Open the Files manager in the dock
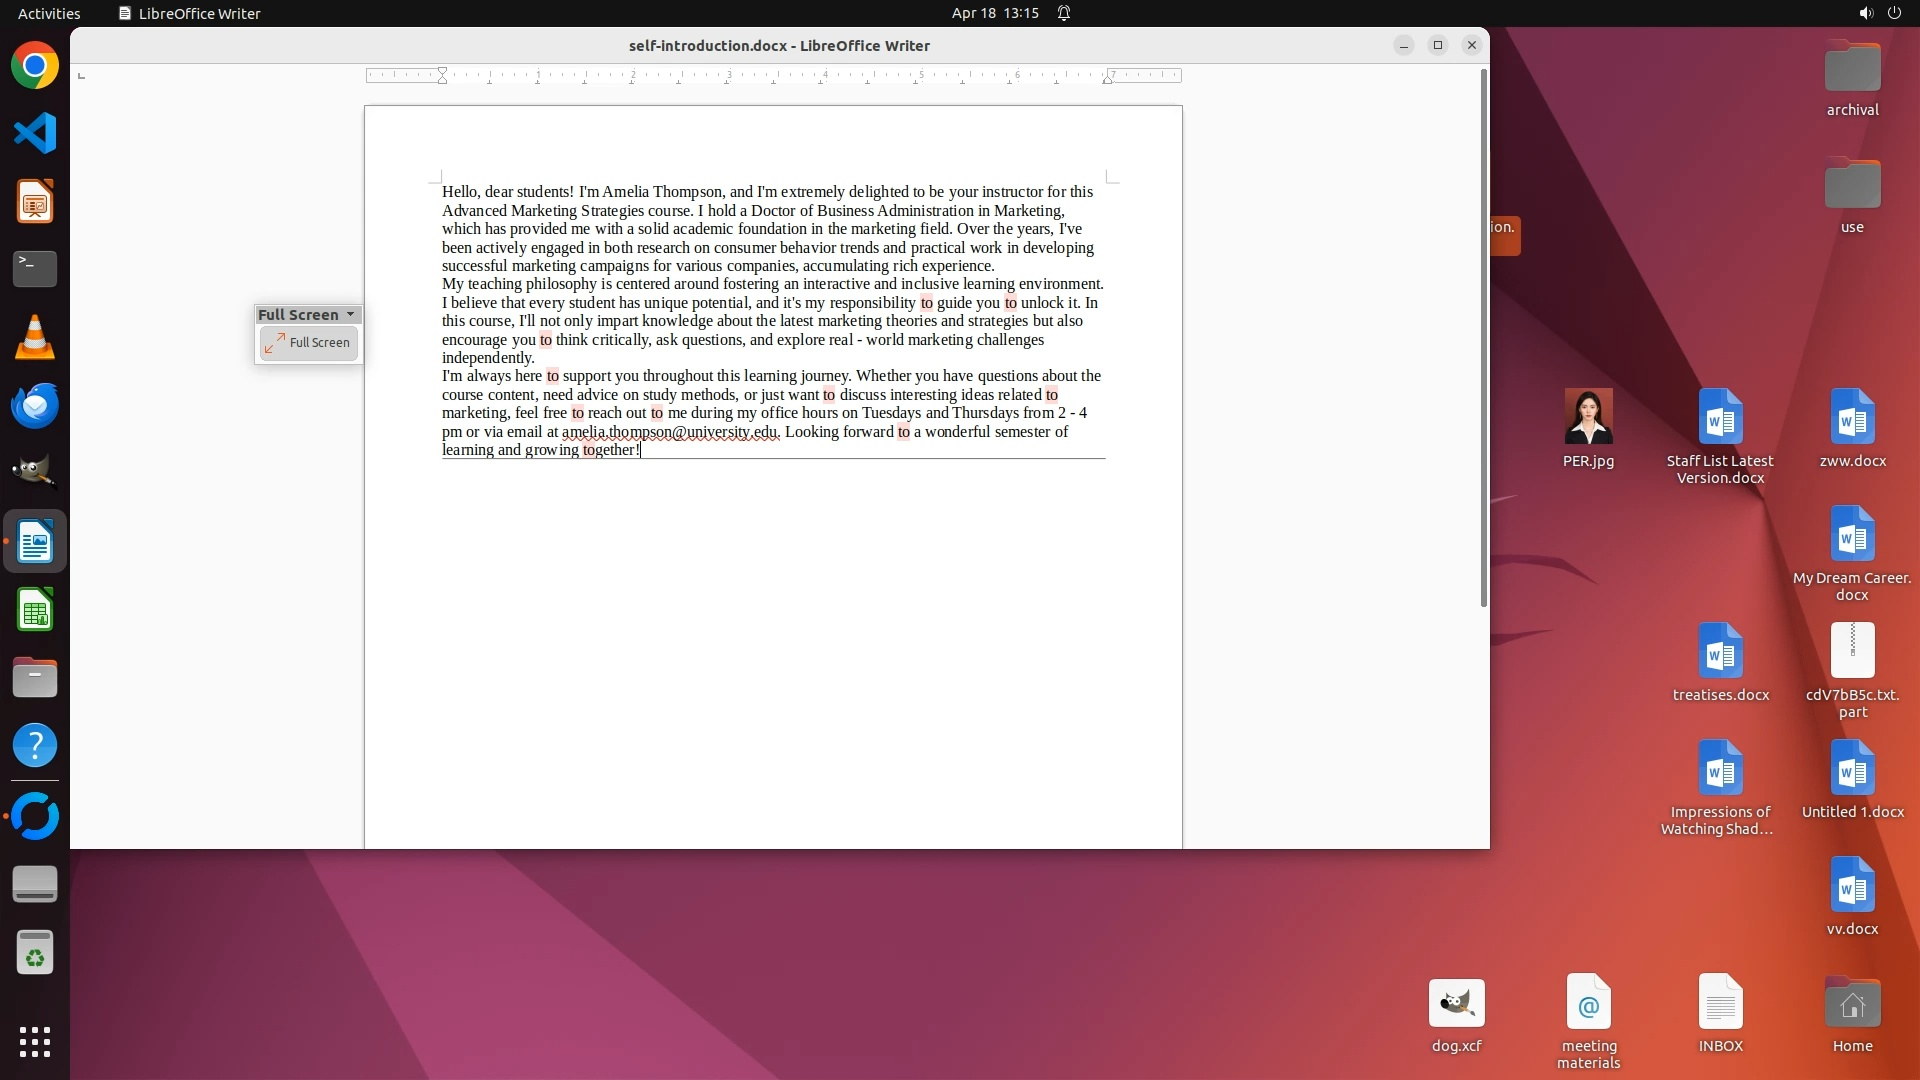The image size is (1920, 1080). tap(35, 678)
